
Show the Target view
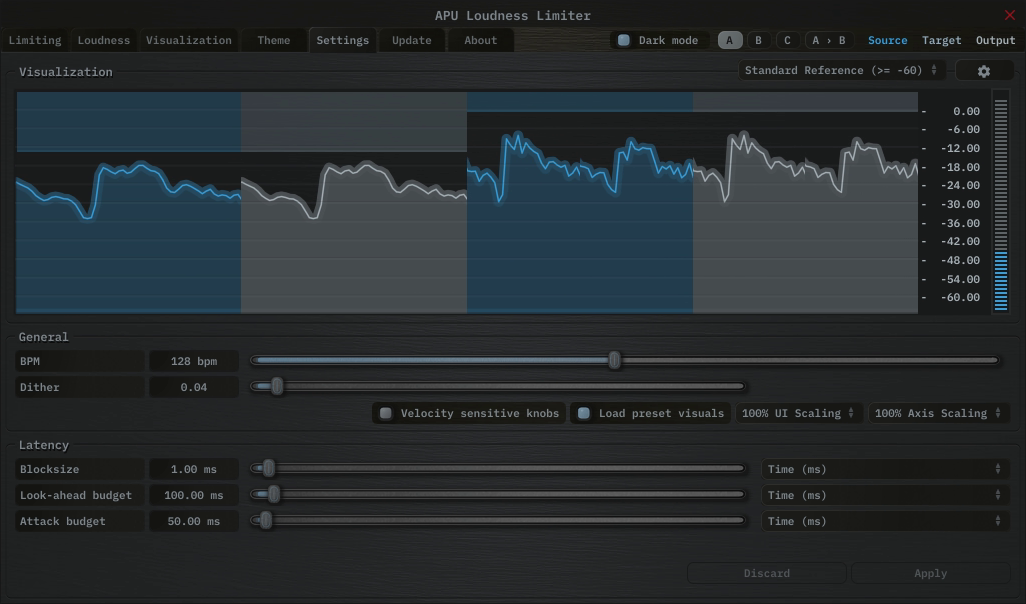(941, 41)
